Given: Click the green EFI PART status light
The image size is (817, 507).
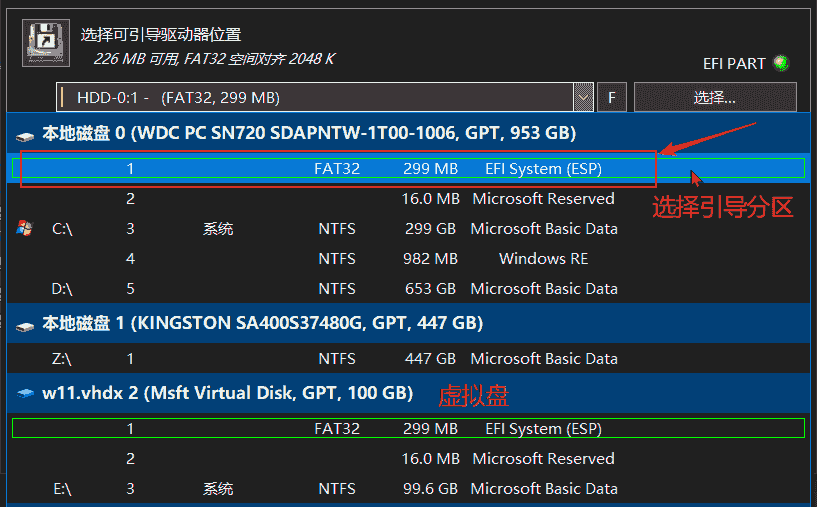Looking at the screenshot, I should pos(780,63).
